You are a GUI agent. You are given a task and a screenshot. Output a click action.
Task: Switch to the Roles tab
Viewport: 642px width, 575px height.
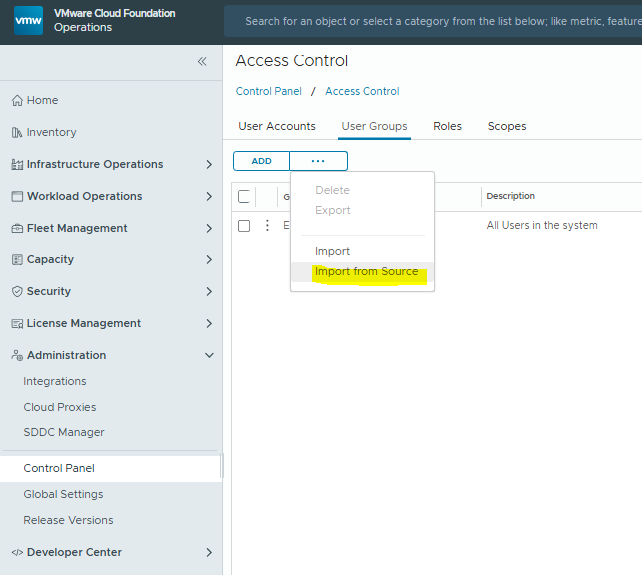click(447, 126)
